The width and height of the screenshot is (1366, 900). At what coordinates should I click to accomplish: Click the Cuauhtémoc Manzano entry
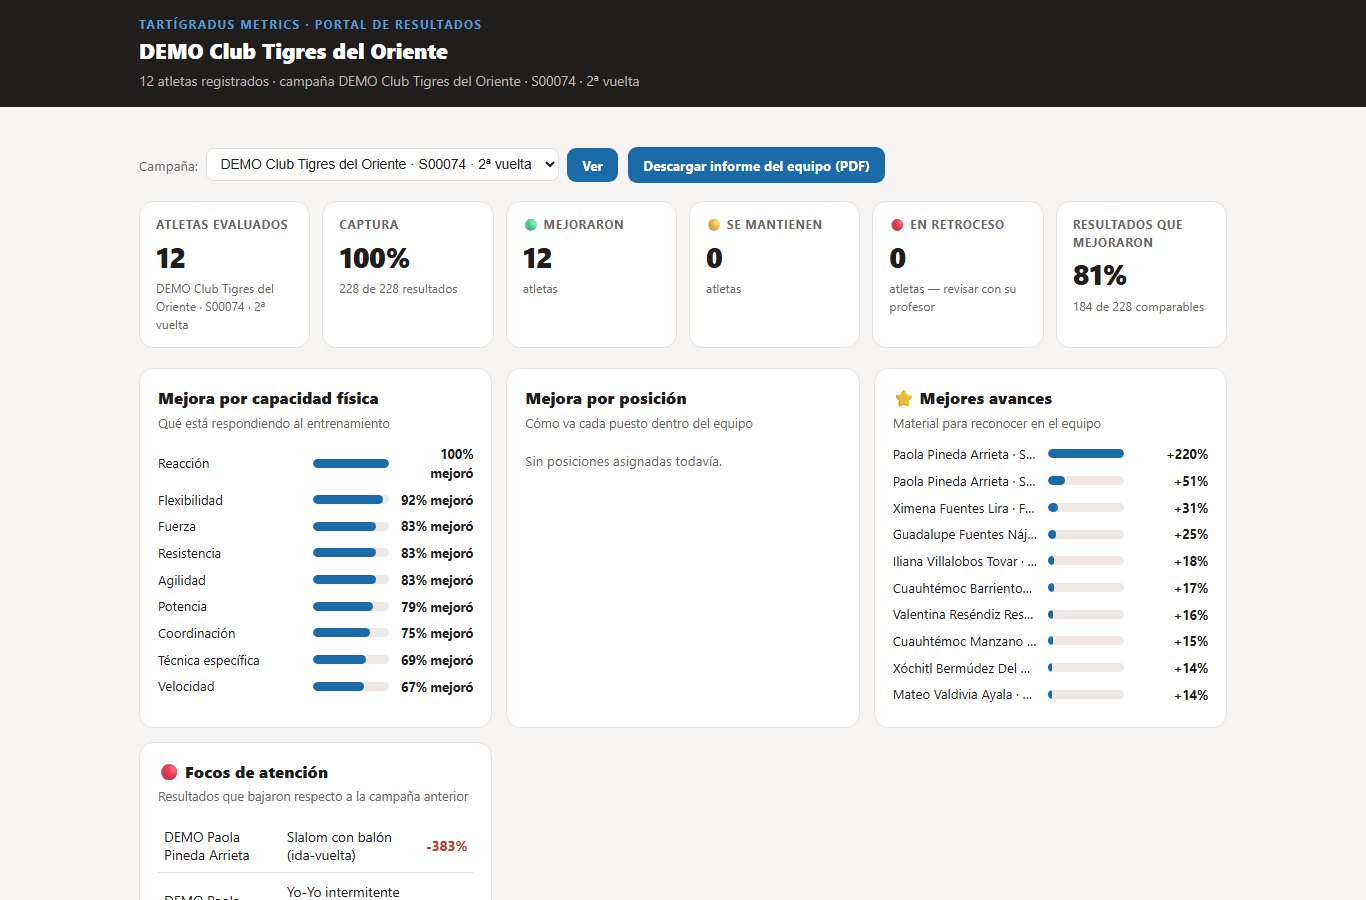click(x=1050, y=641)
